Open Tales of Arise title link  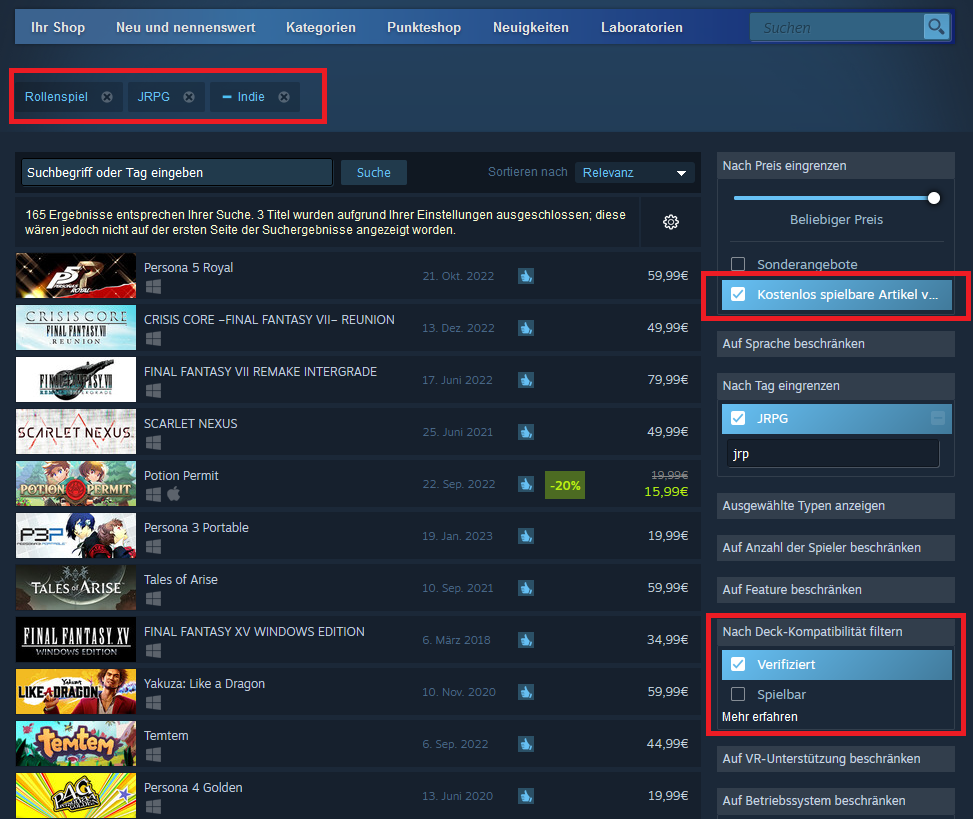tap(181, 580)
